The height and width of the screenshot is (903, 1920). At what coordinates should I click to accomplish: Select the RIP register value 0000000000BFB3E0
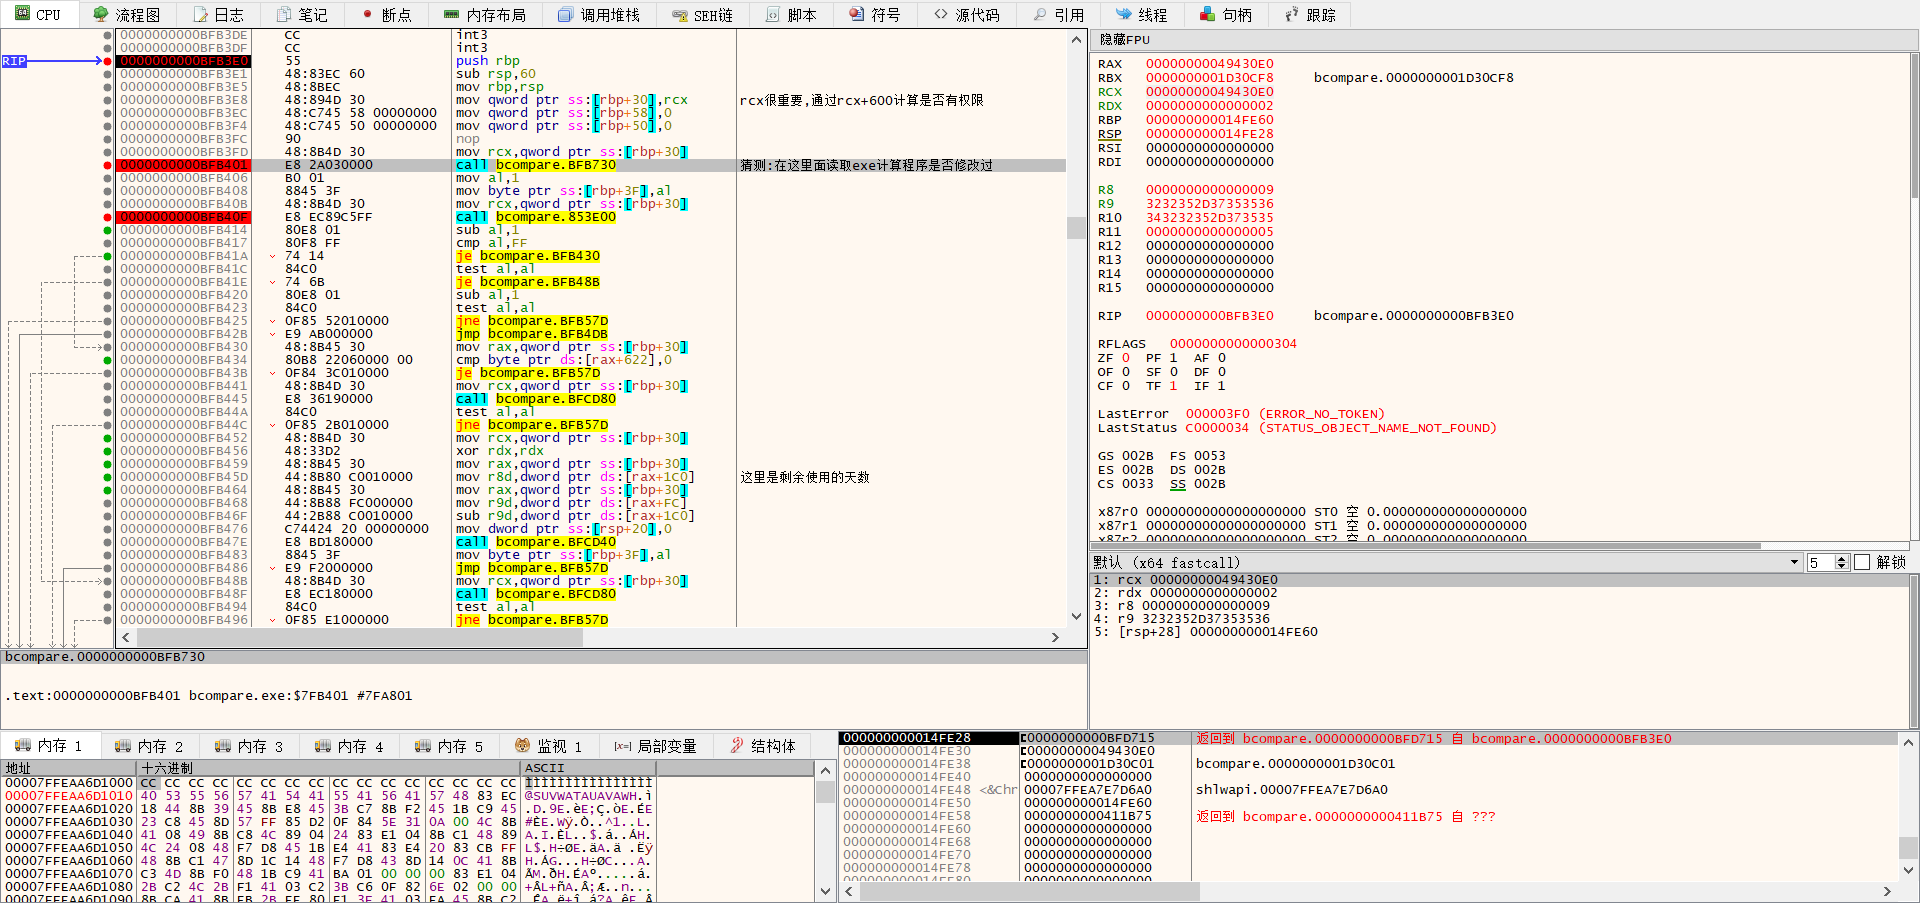coord(1210,316)
